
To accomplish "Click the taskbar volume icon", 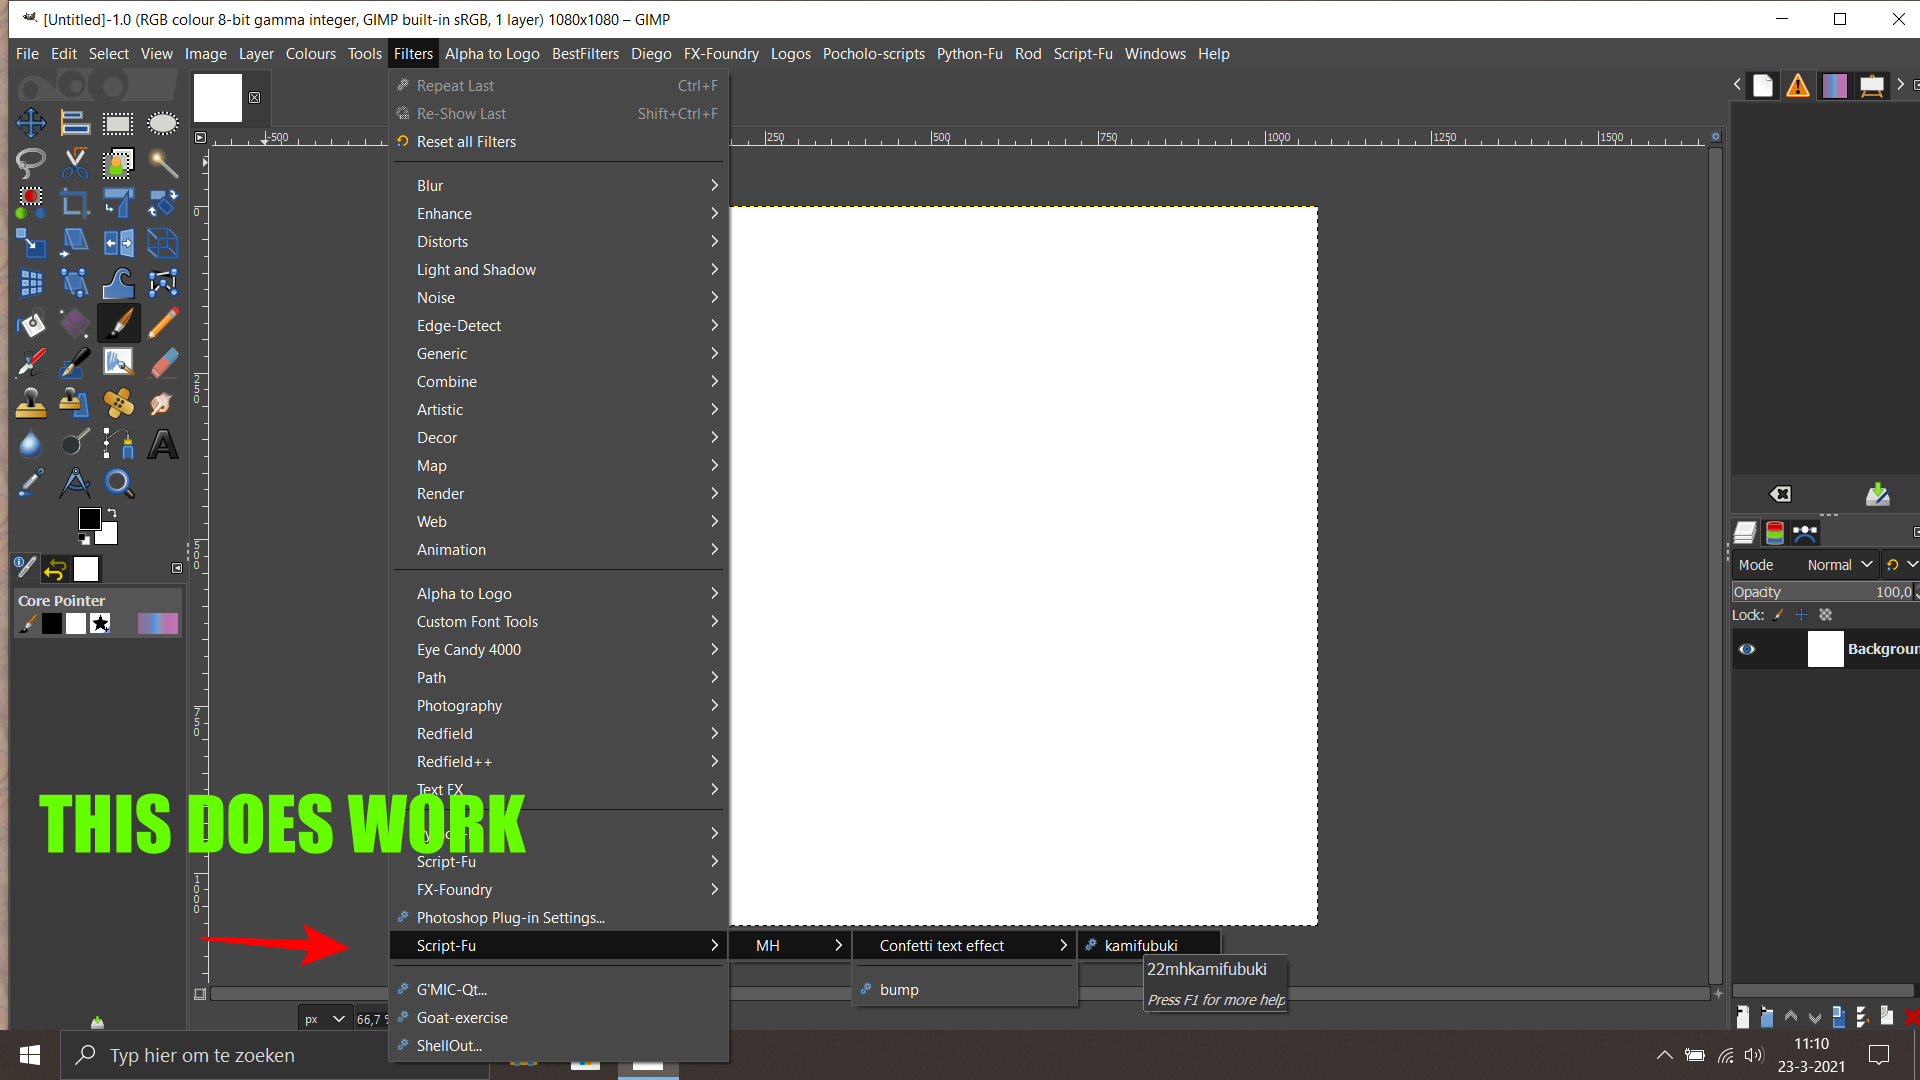I will [1753, 1055].
